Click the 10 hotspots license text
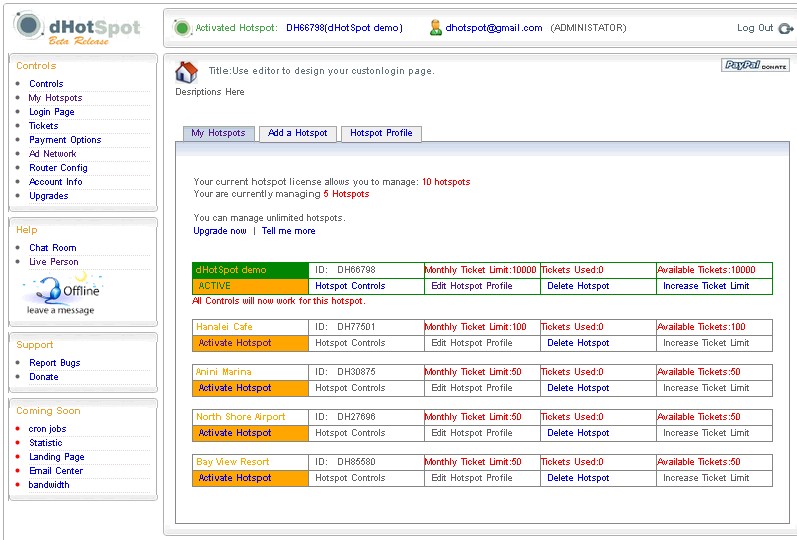This screenshot has width=797, height=540. pos(446,182)
